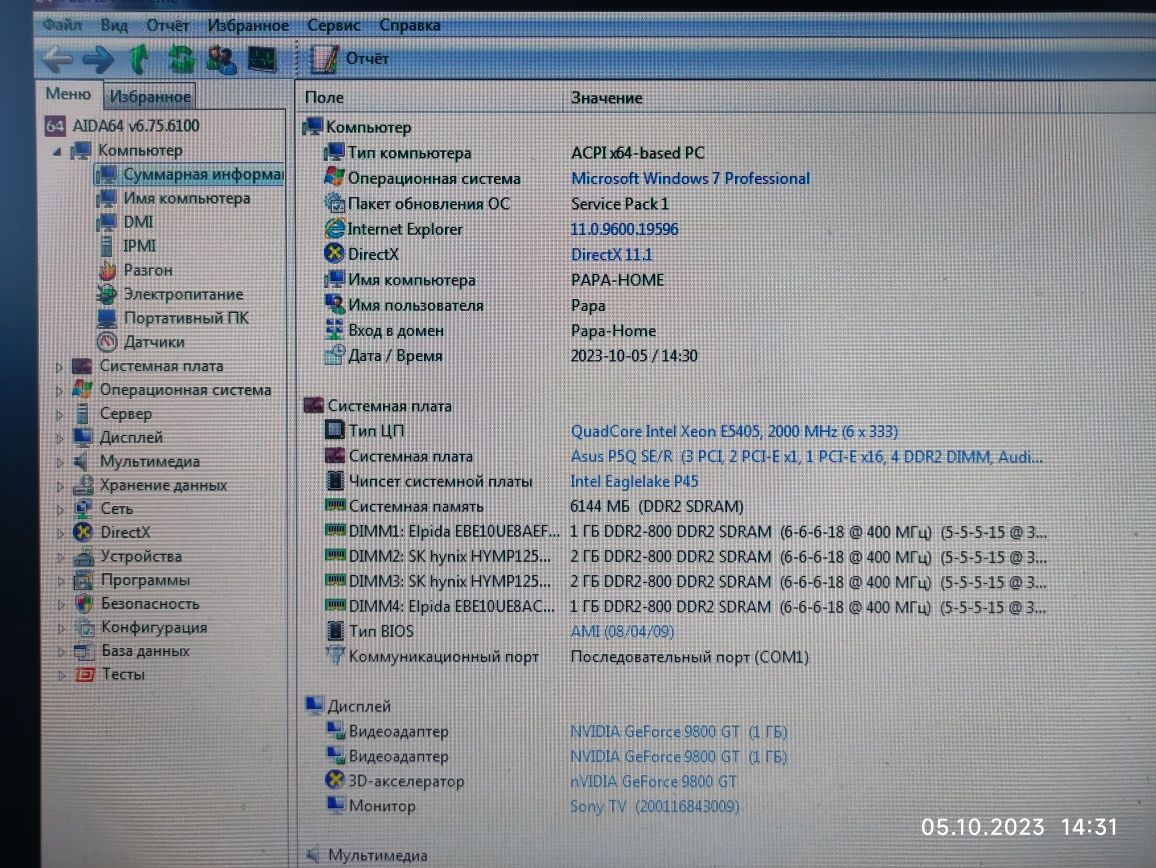Open Microsoft Windows 7 Professional link

[x=690, y=178]
